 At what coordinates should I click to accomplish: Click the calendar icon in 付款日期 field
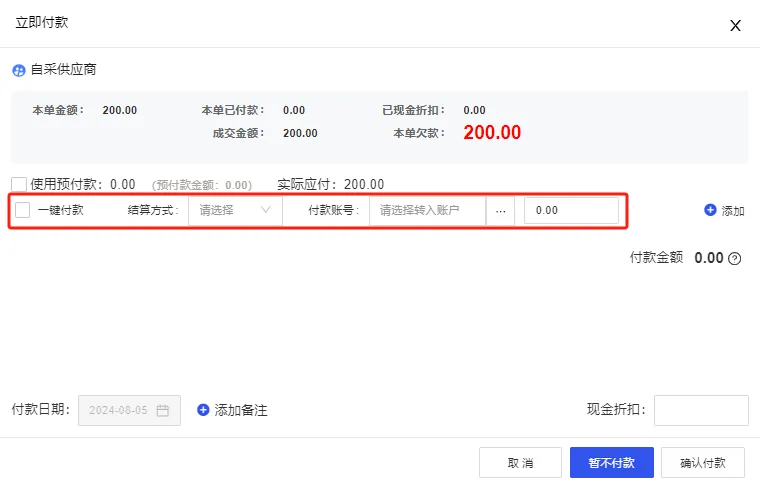click(163, 410)
